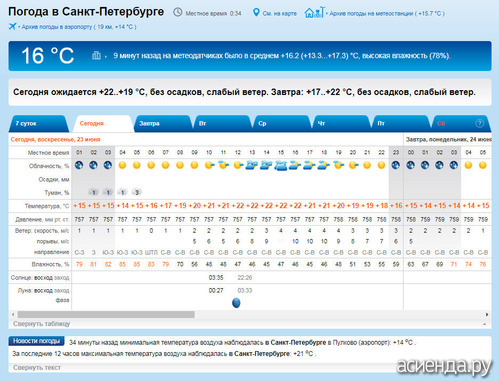Click the city buildings icon in blue banner
Screen dimensions: 499x381
click(x=96, y=55)
